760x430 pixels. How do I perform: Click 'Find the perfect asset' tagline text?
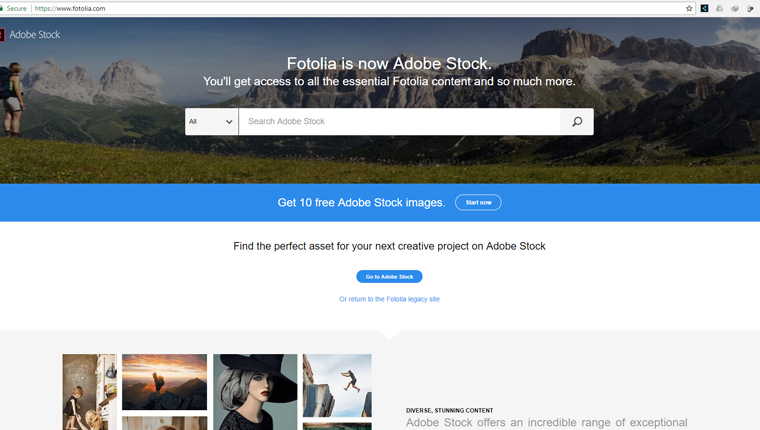[389, 246]
